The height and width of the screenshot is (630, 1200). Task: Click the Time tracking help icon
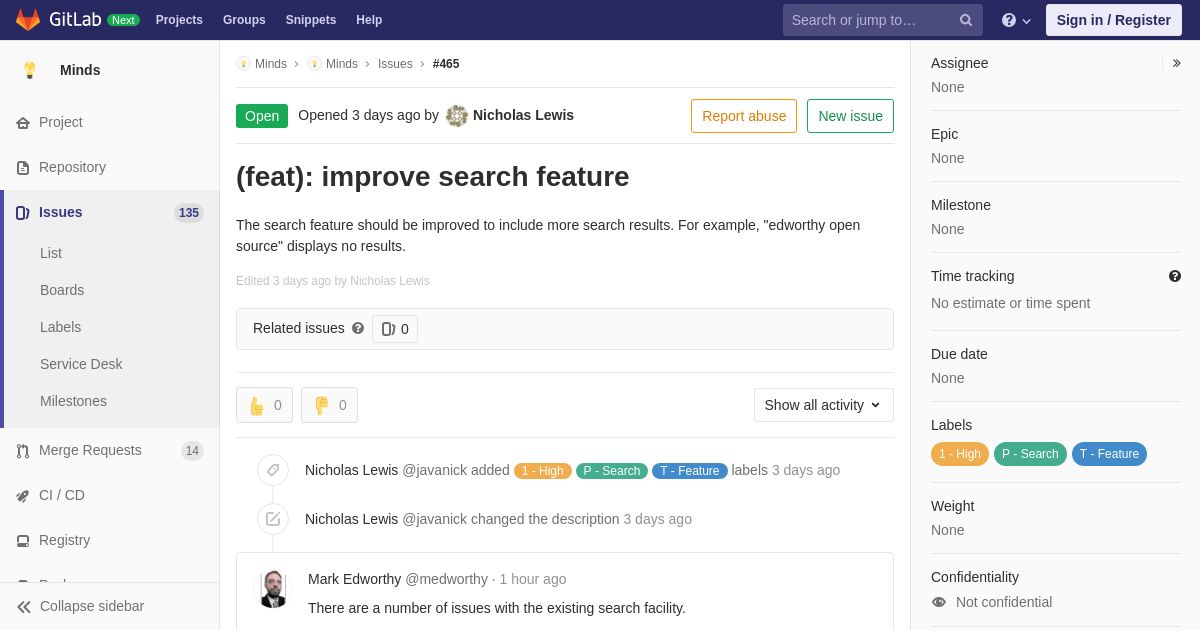[1175, 276]
